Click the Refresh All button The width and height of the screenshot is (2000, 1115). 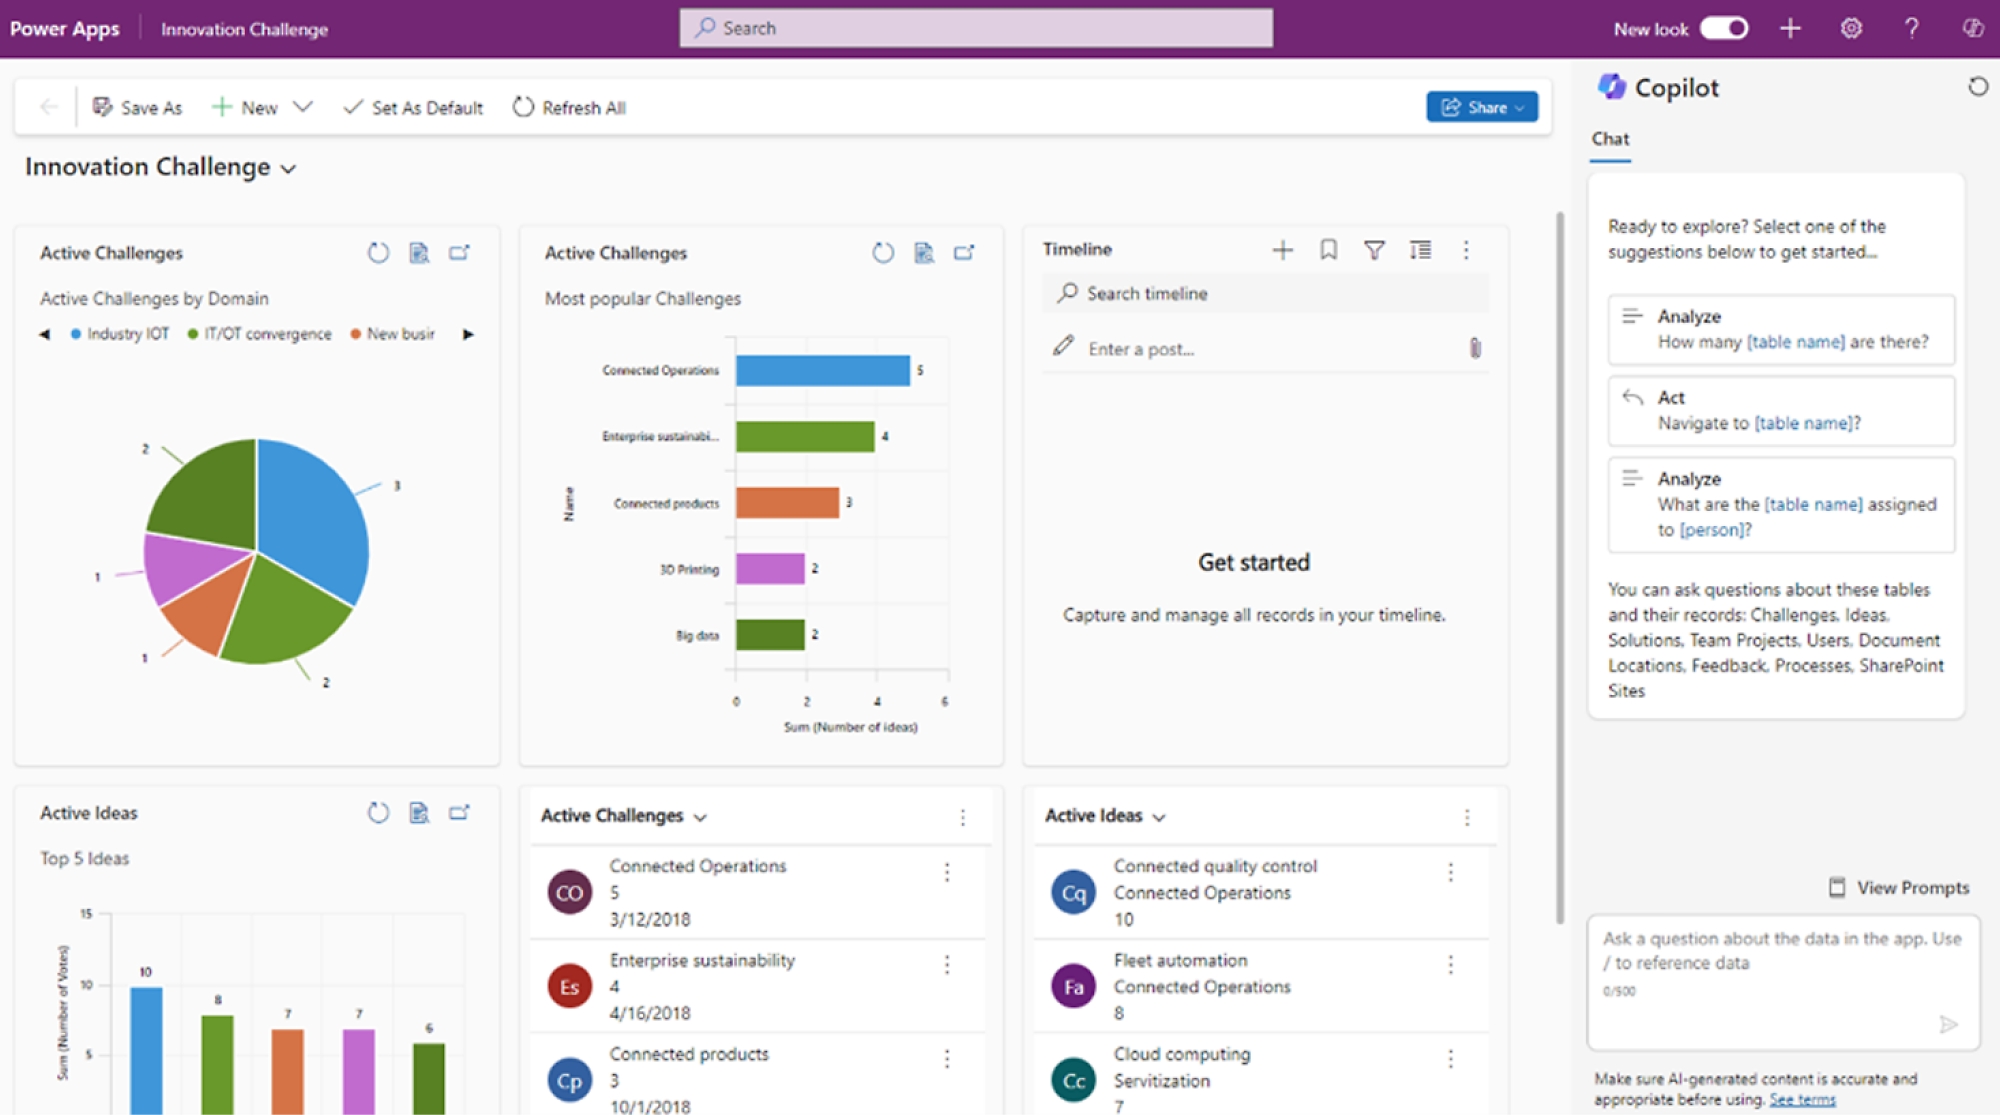click(568, 107)
